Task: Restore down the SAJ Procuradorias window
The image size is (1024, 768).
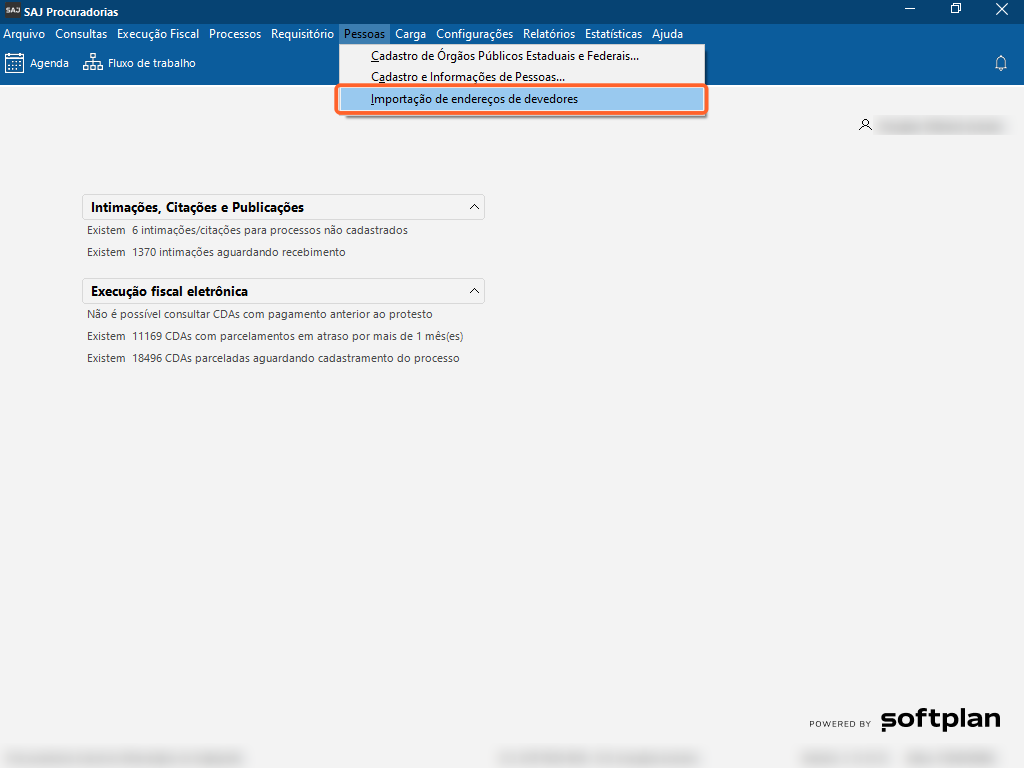Action: (955, 9)
